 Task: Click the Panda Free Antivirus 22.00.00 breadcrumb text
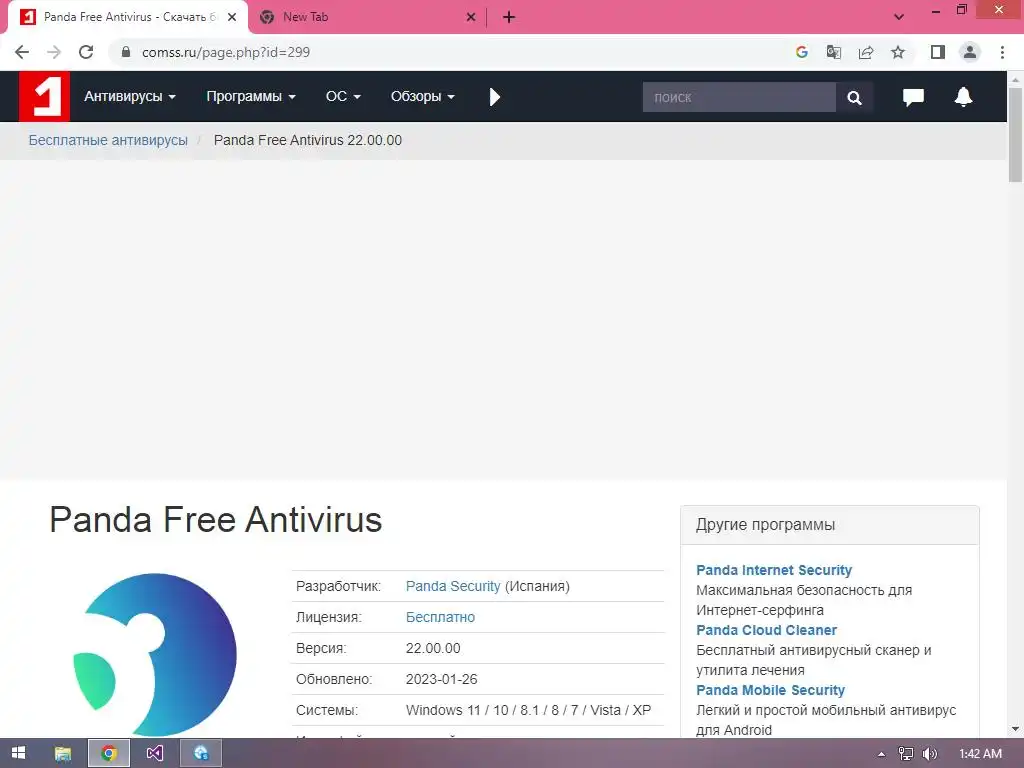point(308,140)
